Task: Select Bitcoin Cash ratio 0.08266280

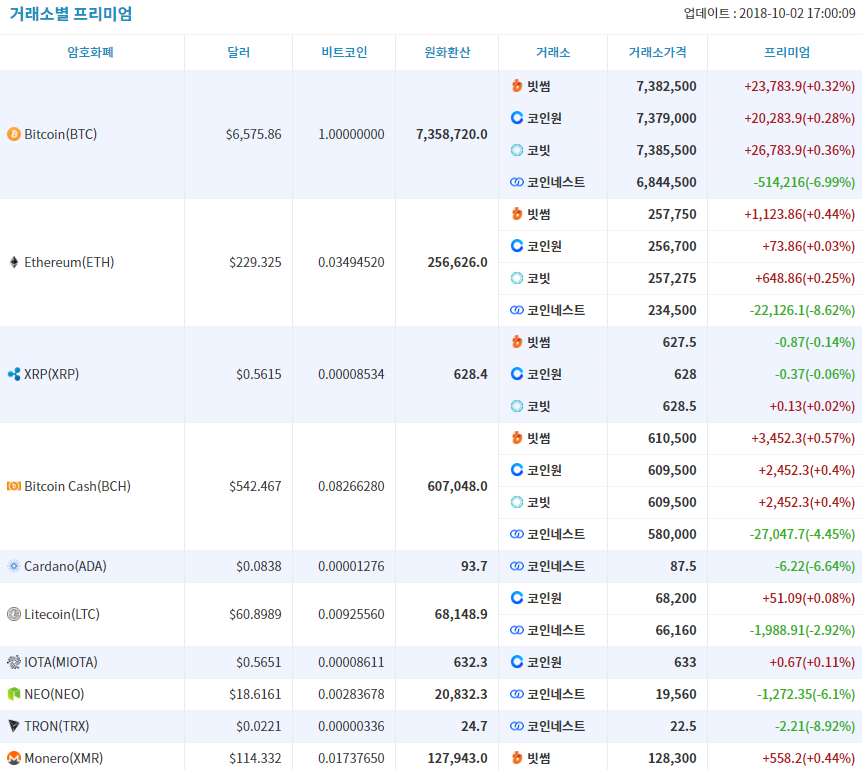Action: click(351, 486)
